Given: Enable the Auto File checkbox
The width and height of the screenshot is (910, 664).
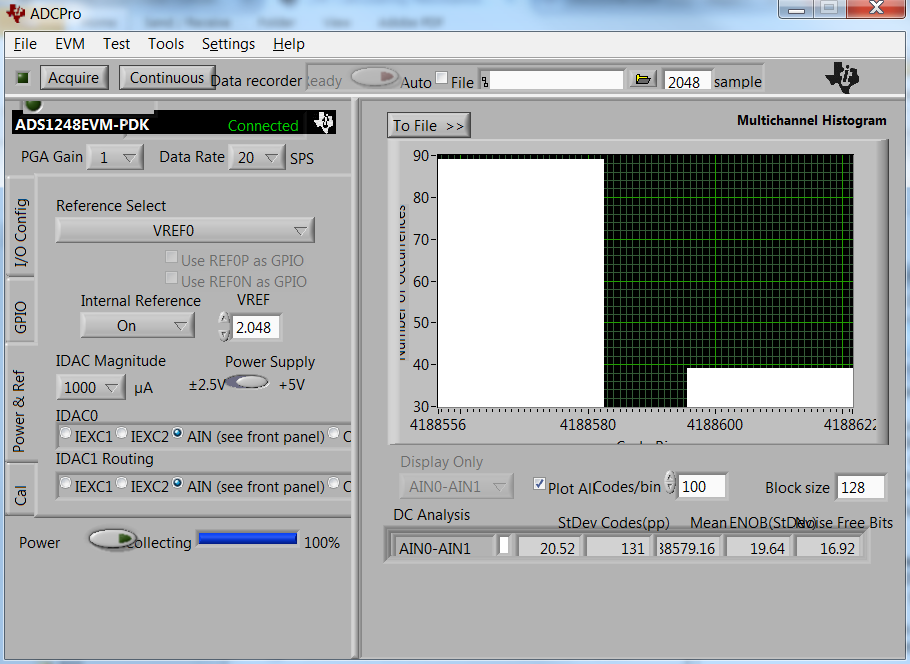Looking at the screenshot, I should tap(442, 78).
